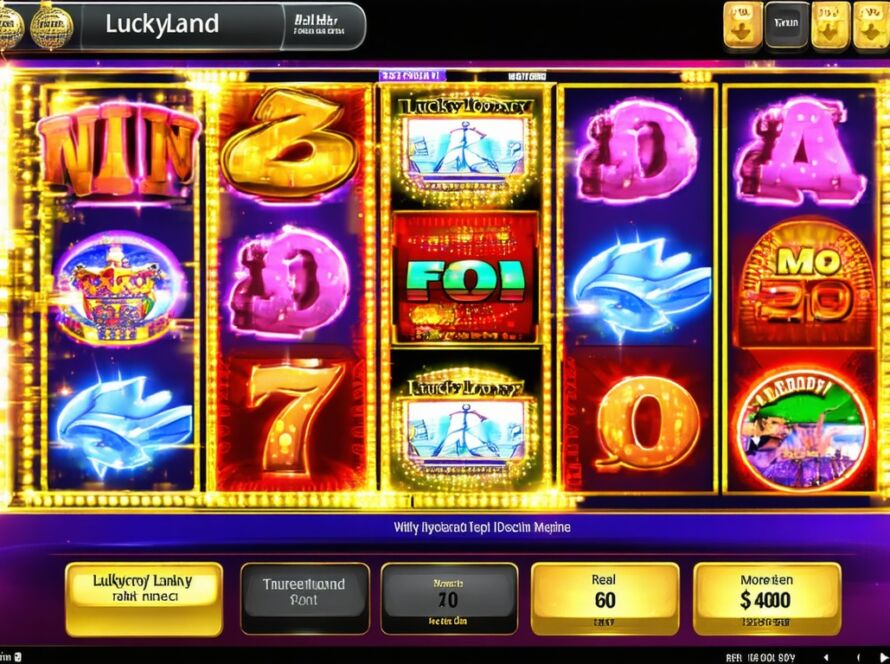The width and height of the screenshot is (890, 664).
Task: Click the third gold down-arrow button top right
Action: tap(872, 25)
